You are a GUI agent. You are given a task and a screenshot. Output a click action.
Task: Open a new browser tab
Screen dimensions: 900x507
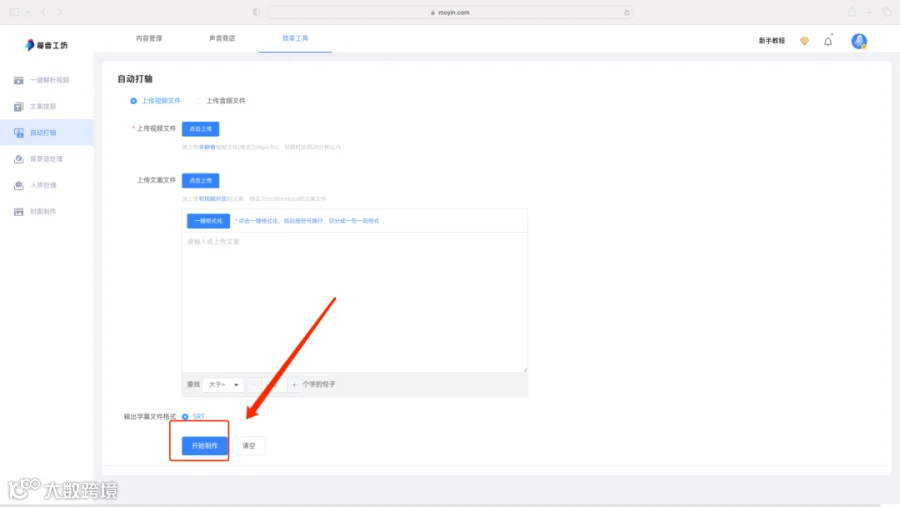[869, 12]
